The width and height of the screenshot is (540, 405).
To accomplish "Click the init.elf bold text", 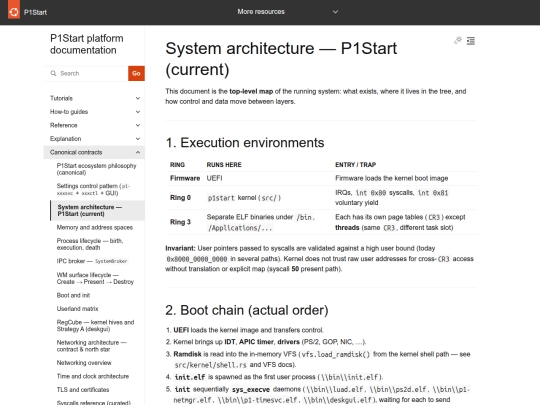I will [x=190, y=377].
